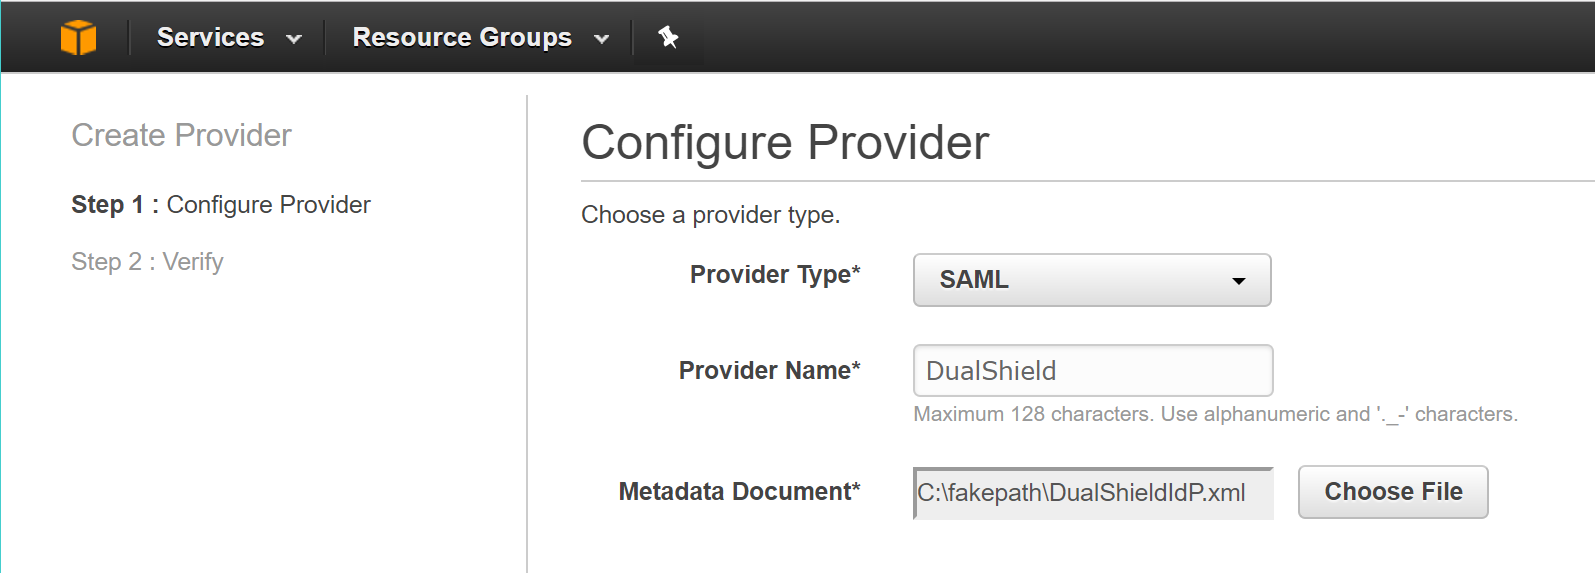Image resolution: width=1595 pixels, height=573 pixels.
Task: Expand the Resource Groups chevron arrow
Action: pyautogui.click(x=602, y=39)
